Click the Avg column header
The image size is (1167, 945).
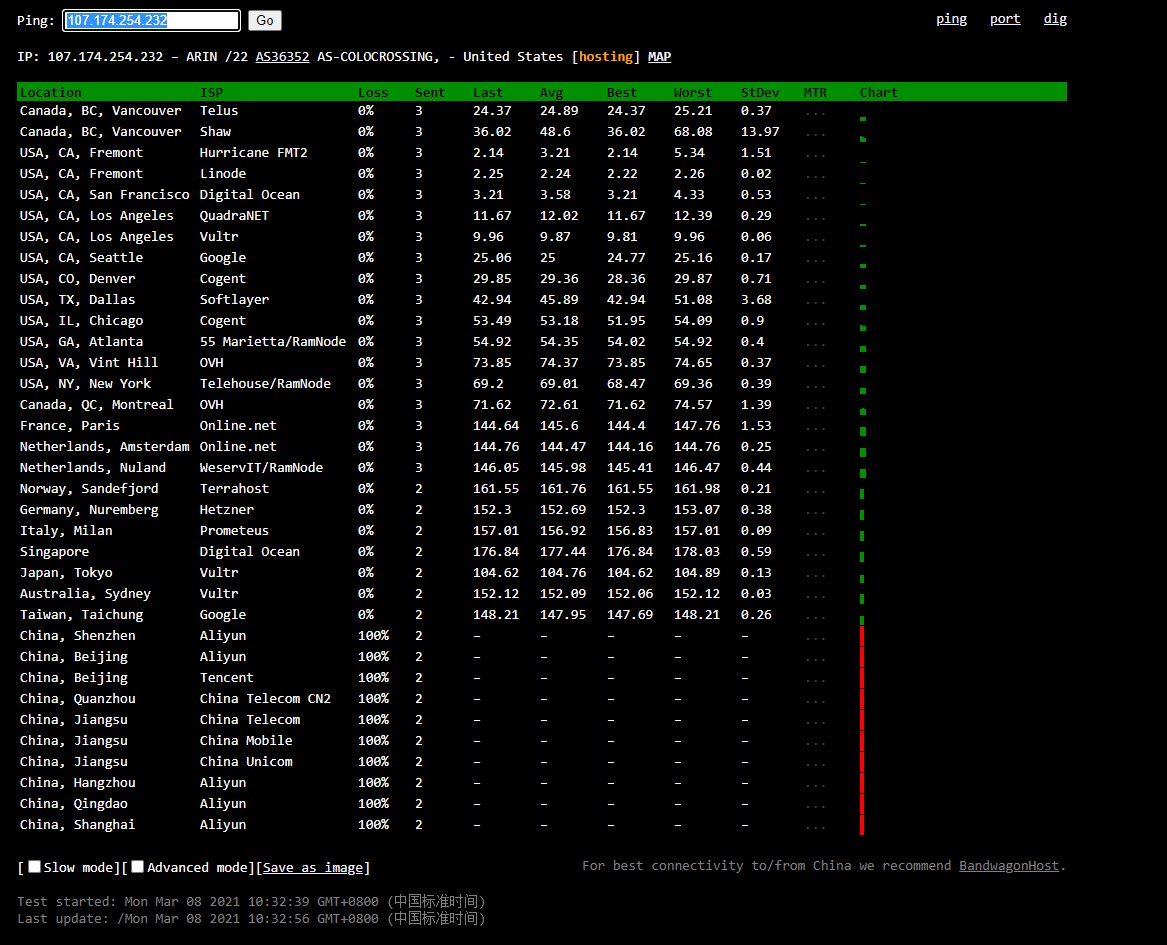click(551, 92)
